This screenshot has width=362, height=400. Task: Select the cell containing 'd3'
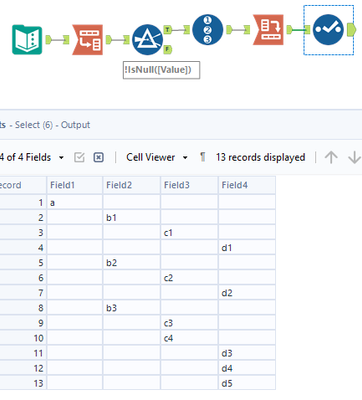247,353
